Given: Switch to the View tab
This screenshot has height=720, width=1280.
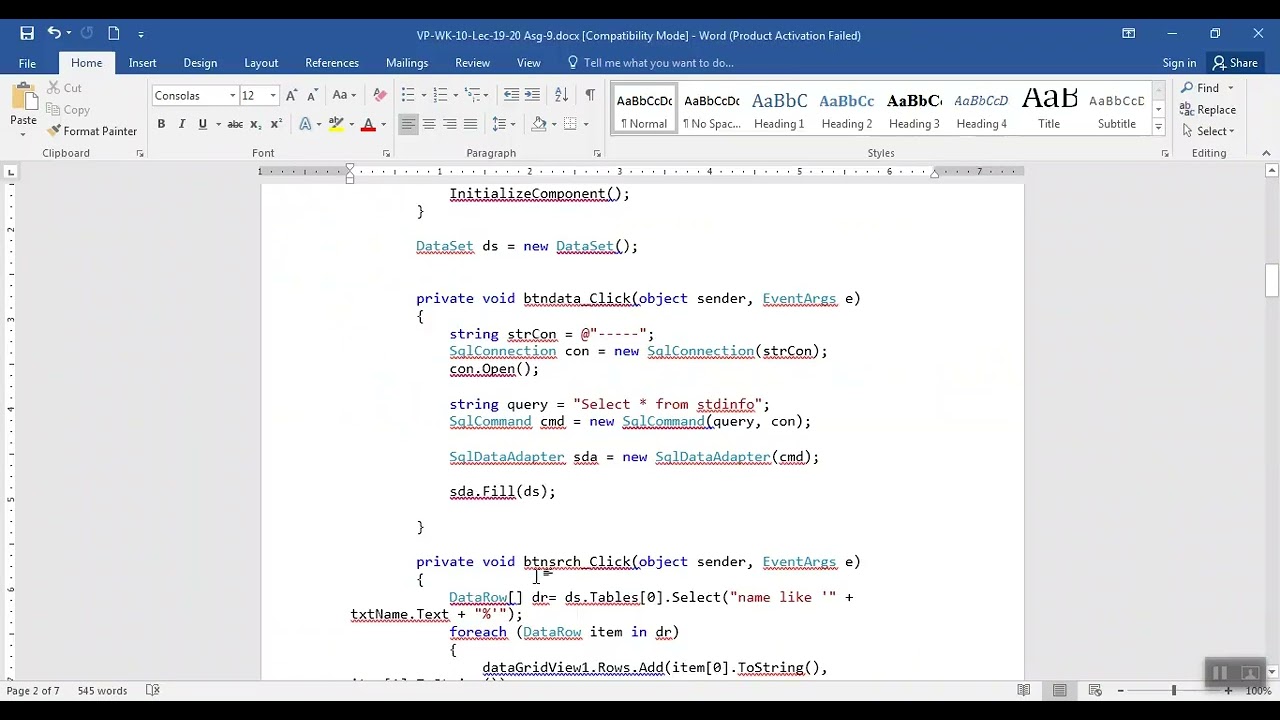Looking at the screenshot, I should 528,63.
